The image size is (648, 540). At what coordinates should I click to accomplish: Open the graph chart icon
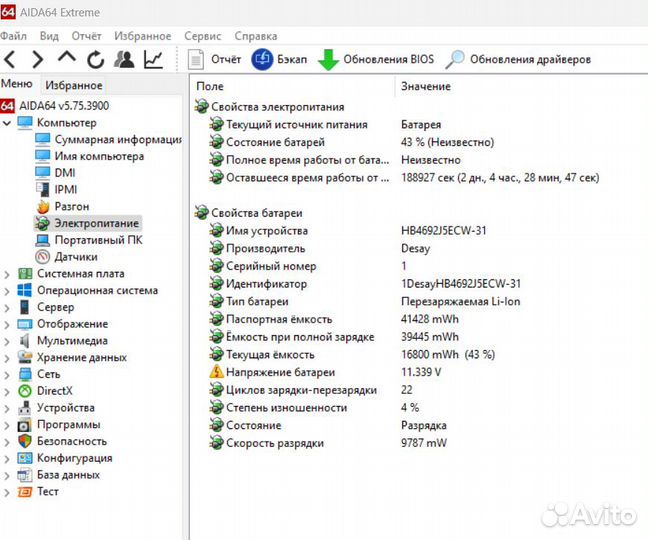tap(153, 59)
